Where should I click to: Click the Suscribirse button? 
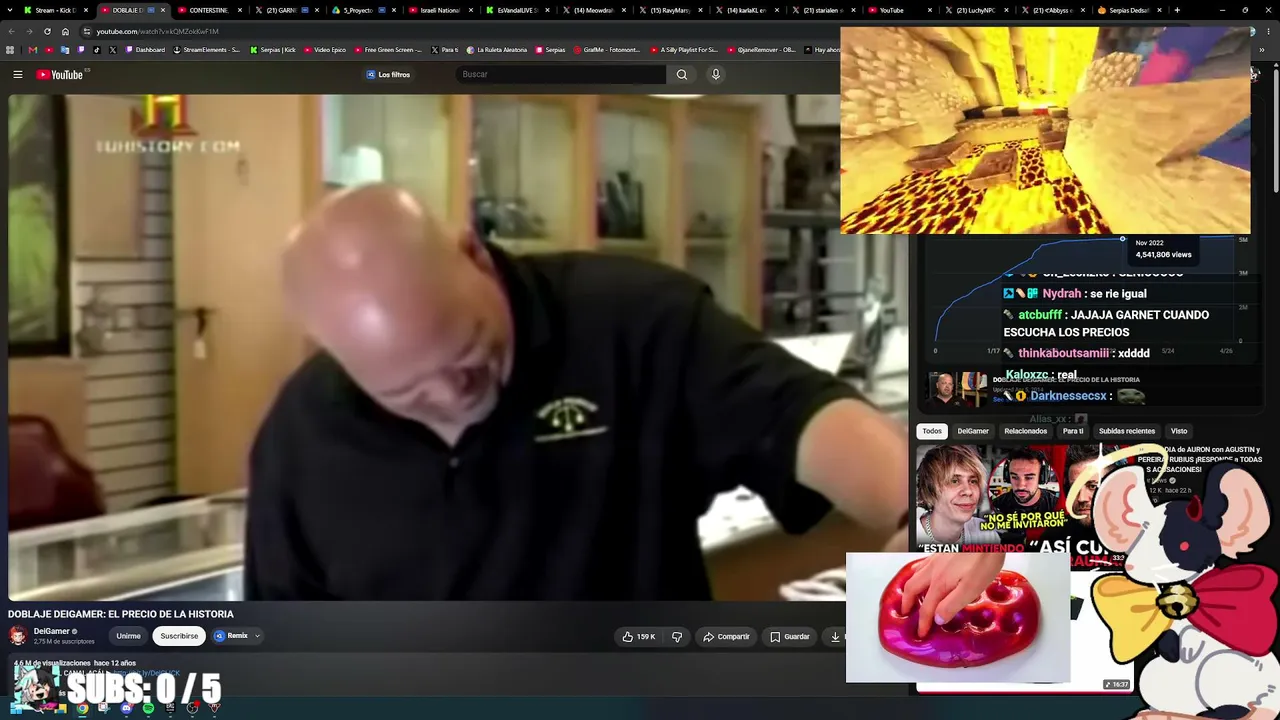coord(179,636)
